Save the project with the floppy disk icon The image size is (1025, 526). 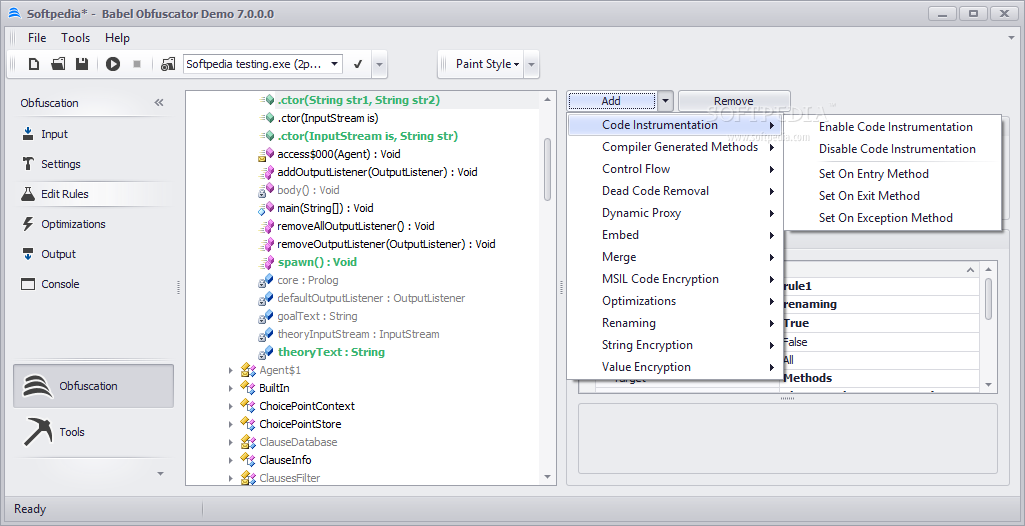click(82, 64)
